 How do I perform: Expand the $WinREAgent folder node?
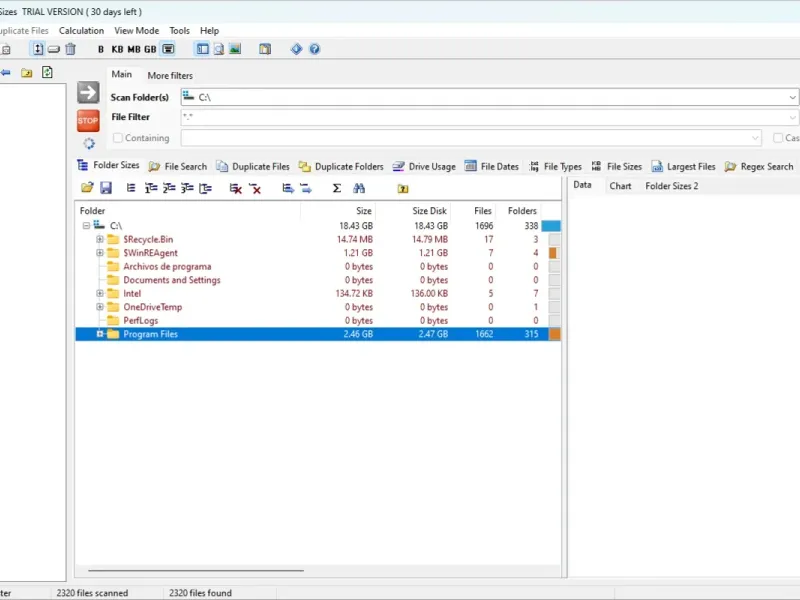pyautogui.click(x=100, y=253)
